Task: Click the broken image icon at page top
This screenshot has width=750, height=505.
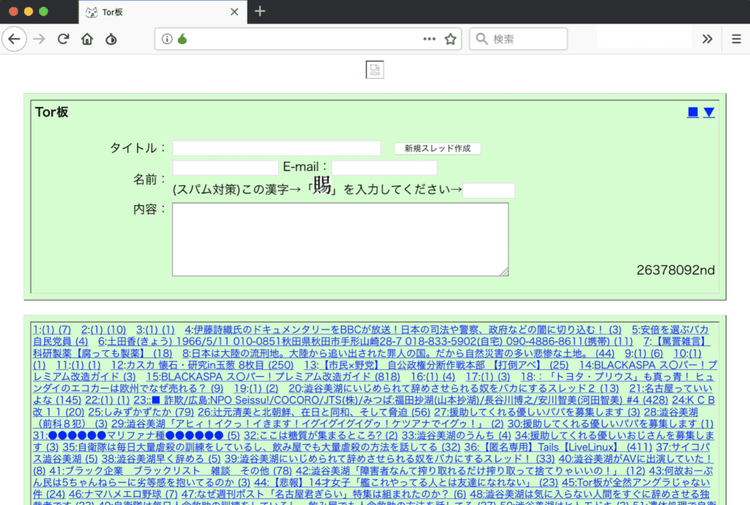Action: [374, 69]
